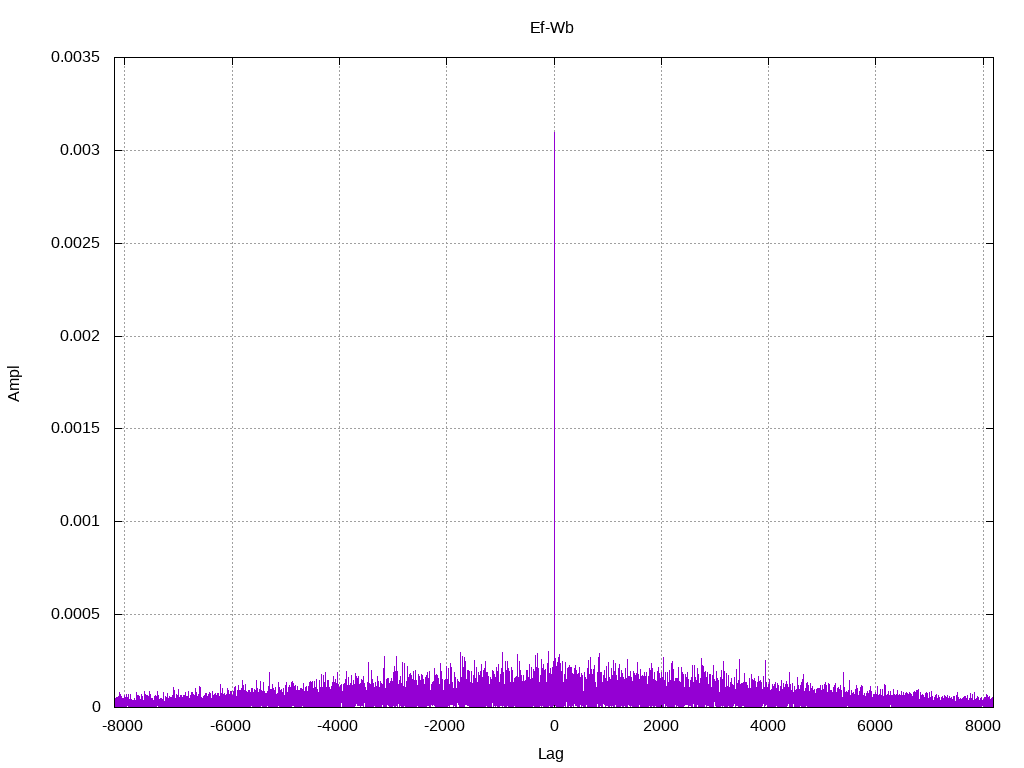Click the y-axis value 0.0035
Screen dimensions: 1024x768
click(x=76, y=57)
